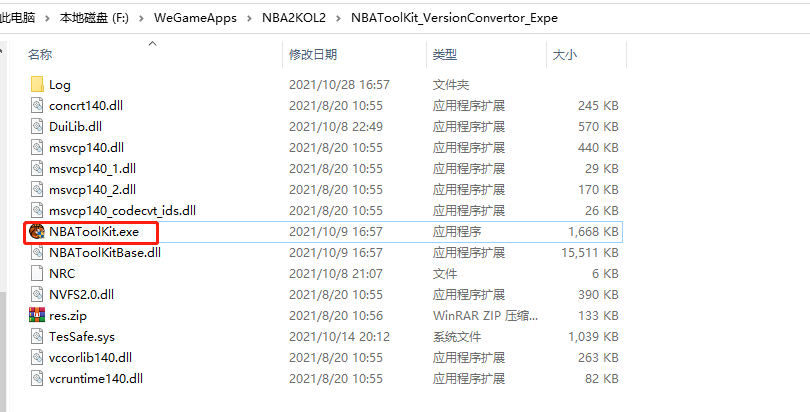This screenshot has height=412, width=810.
Task: Select the file name msvcp140_2.dll
Action: point(92,189)
